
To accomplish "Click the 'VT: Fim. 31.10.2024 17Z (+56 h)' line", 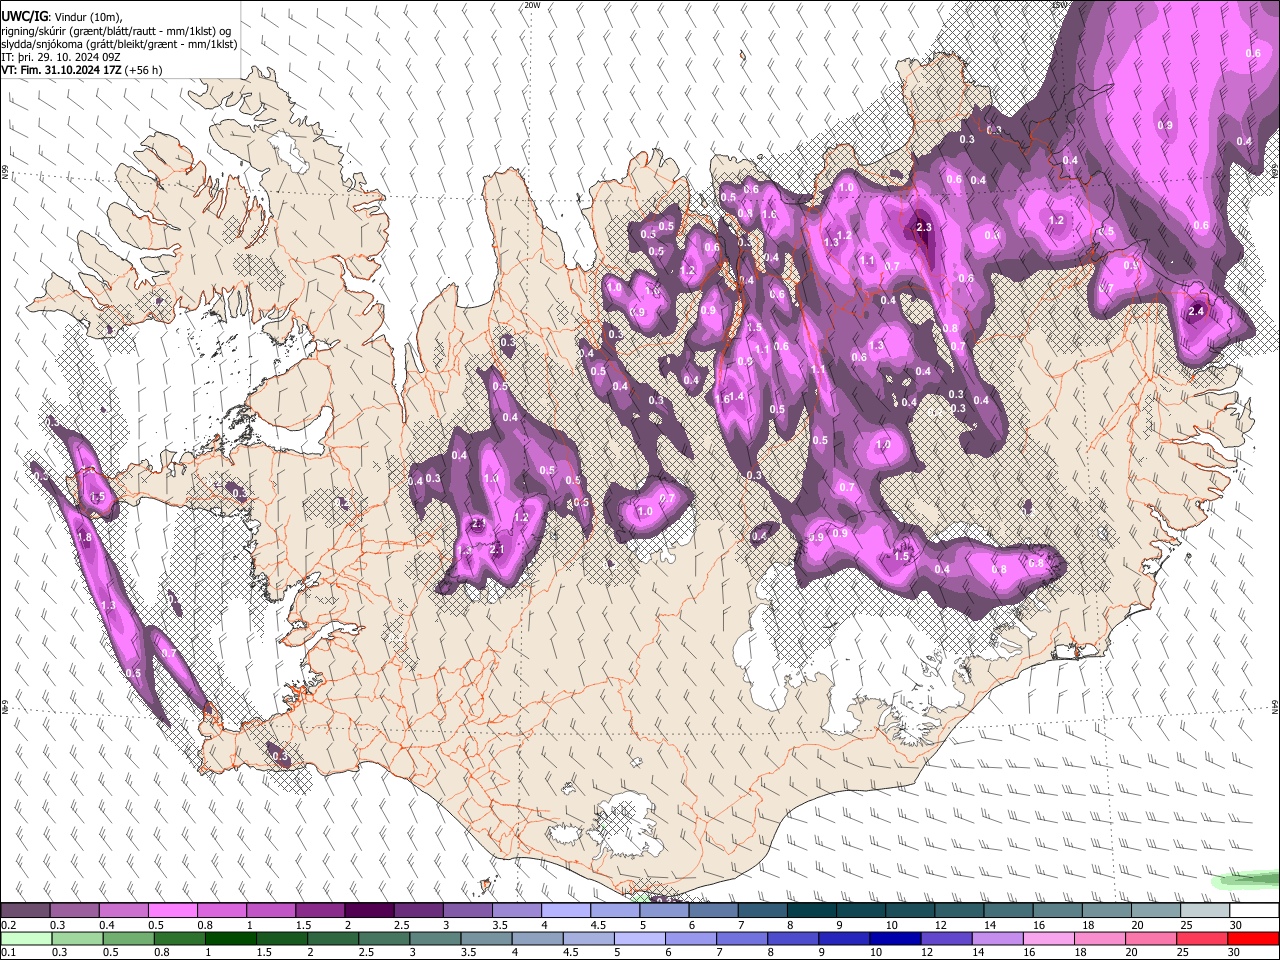I will pos(82,70).
